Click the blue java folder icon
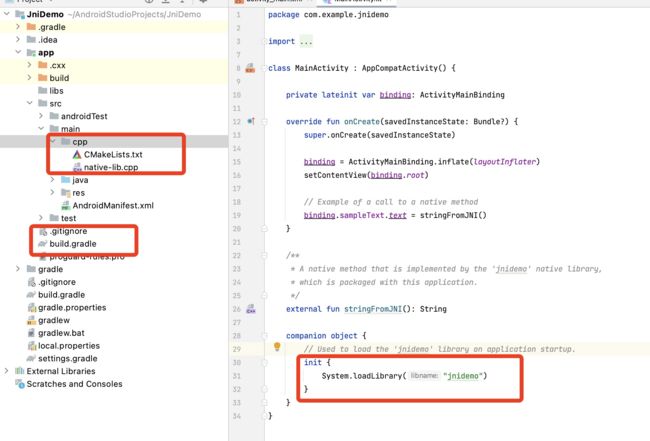 point(65,180)
